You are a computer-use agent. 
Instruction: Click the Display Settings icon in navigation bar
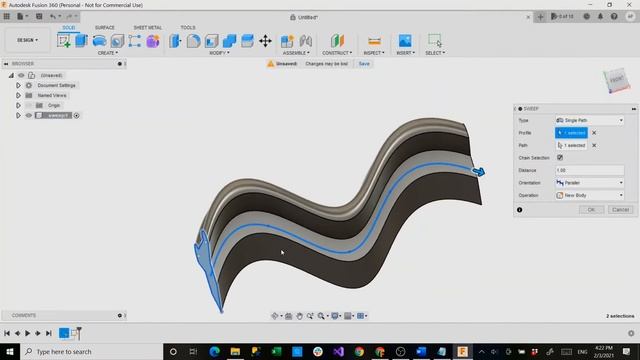(335, 316)
